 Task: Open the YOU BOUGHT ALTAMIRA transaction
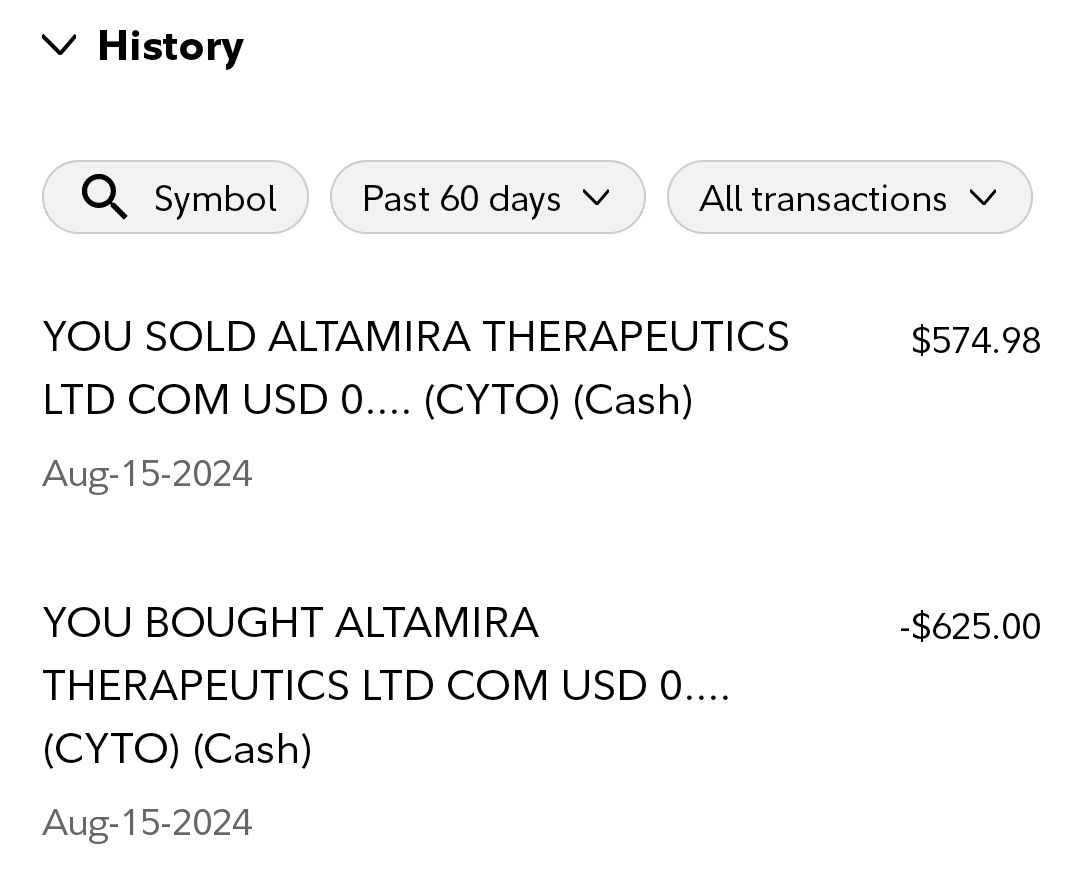pyautogui.click(x=291, y=623)
